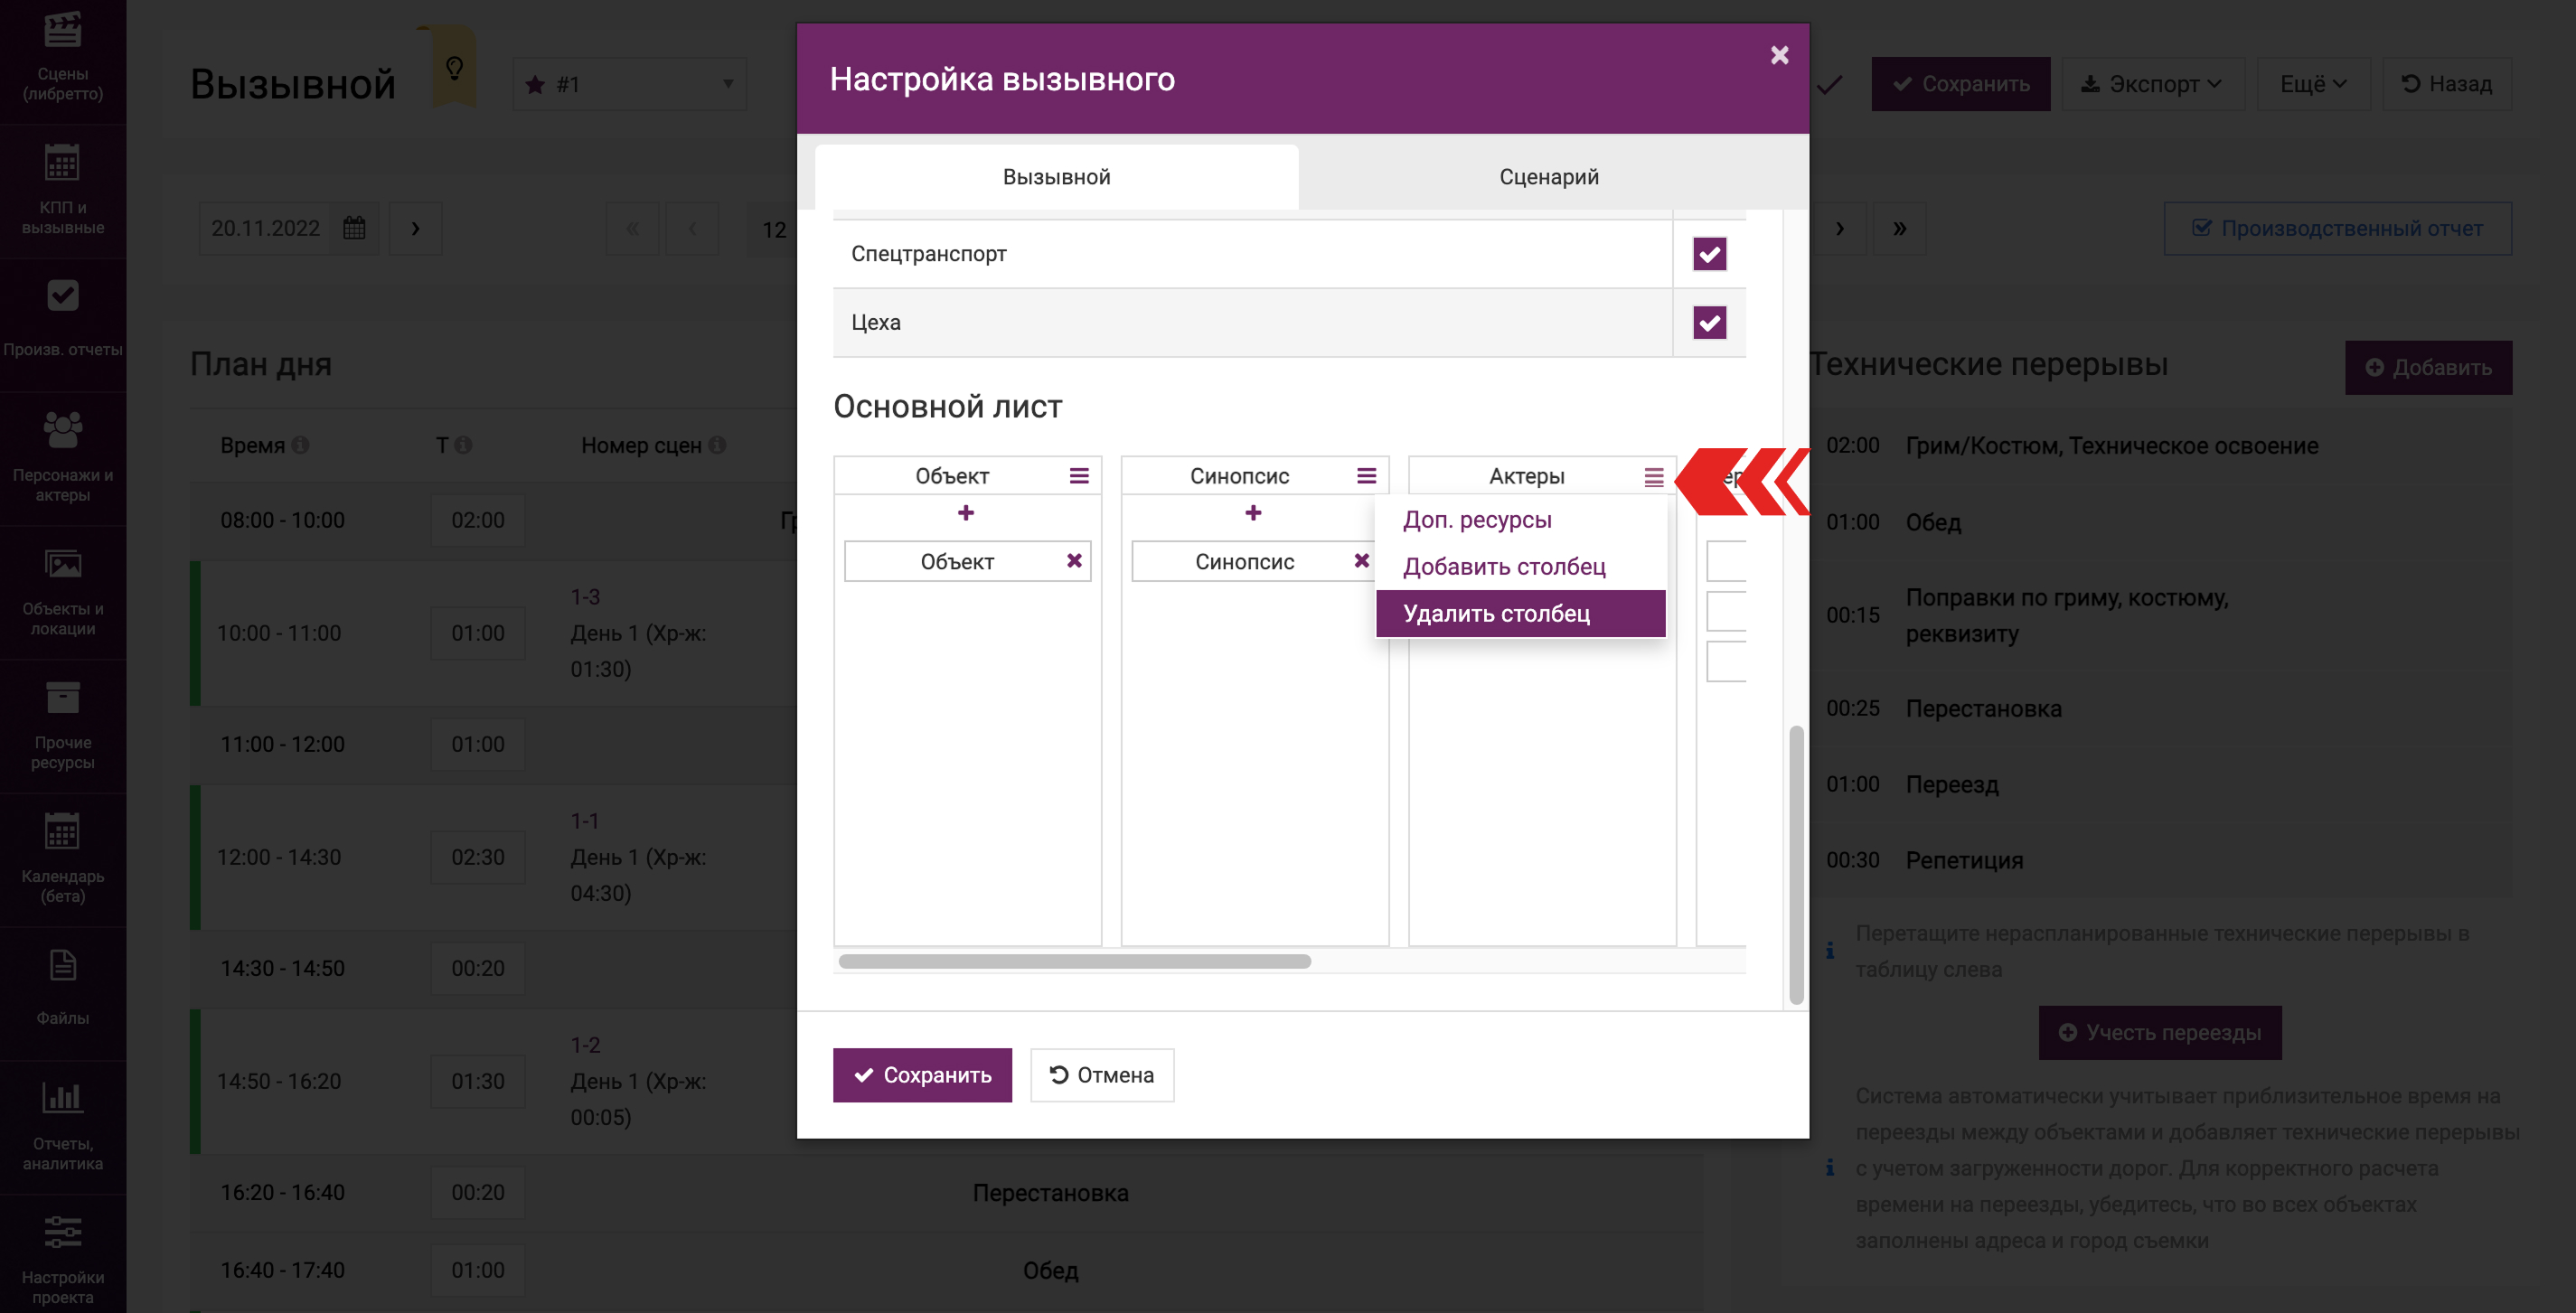2576x1313 pixels.
Task: Remove the Объект field with its X
Action: click(x=1074, y=561)
